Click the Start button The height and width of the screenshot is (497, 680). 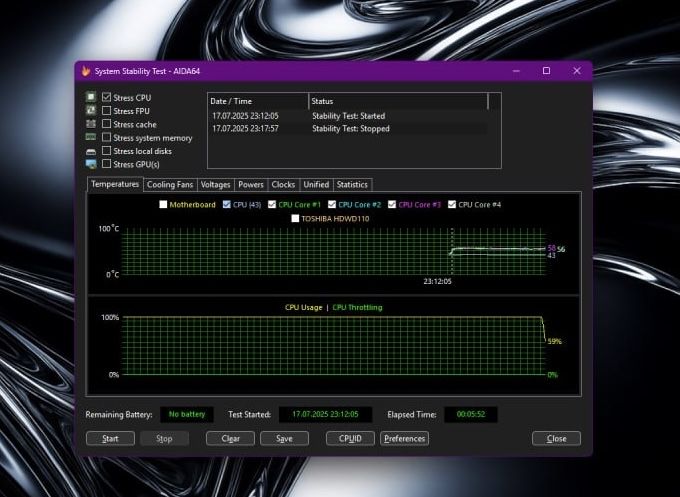pos(110,438)
